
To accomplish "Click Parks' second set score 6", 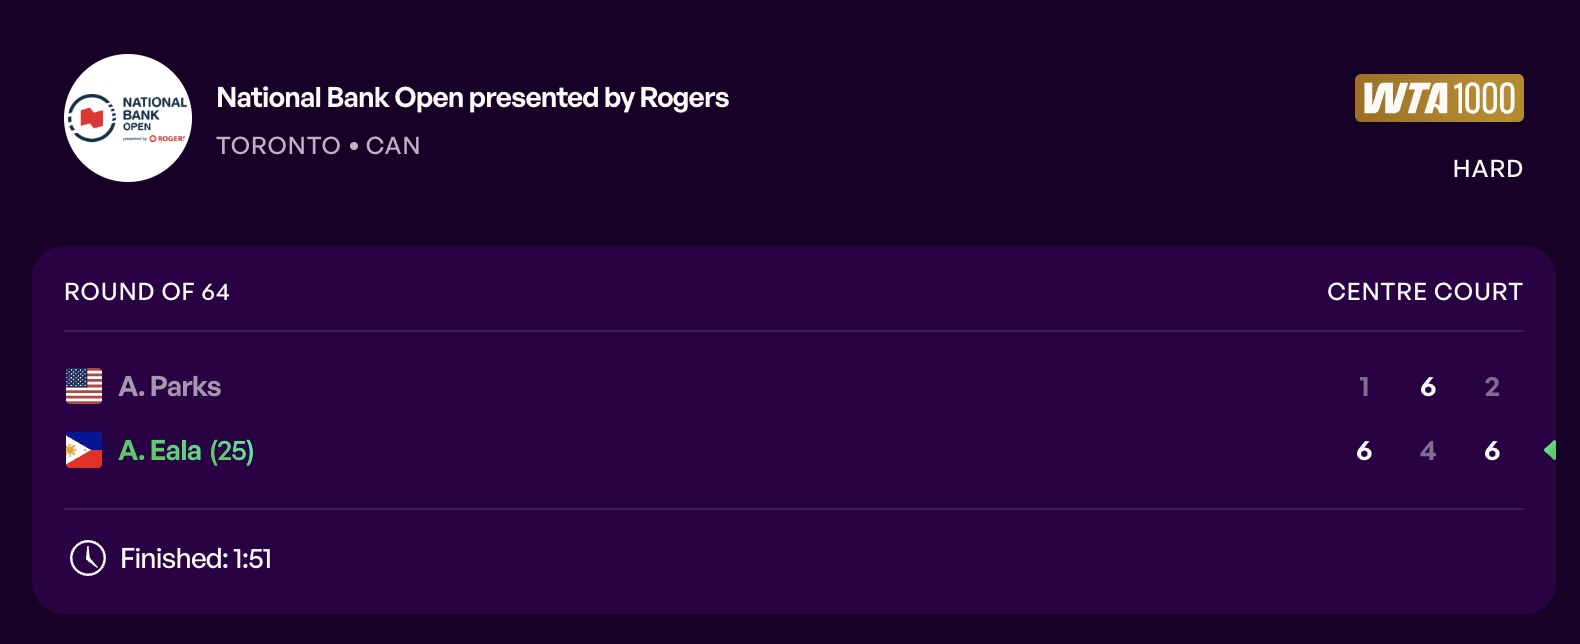I will click(x=1428, y=387).
